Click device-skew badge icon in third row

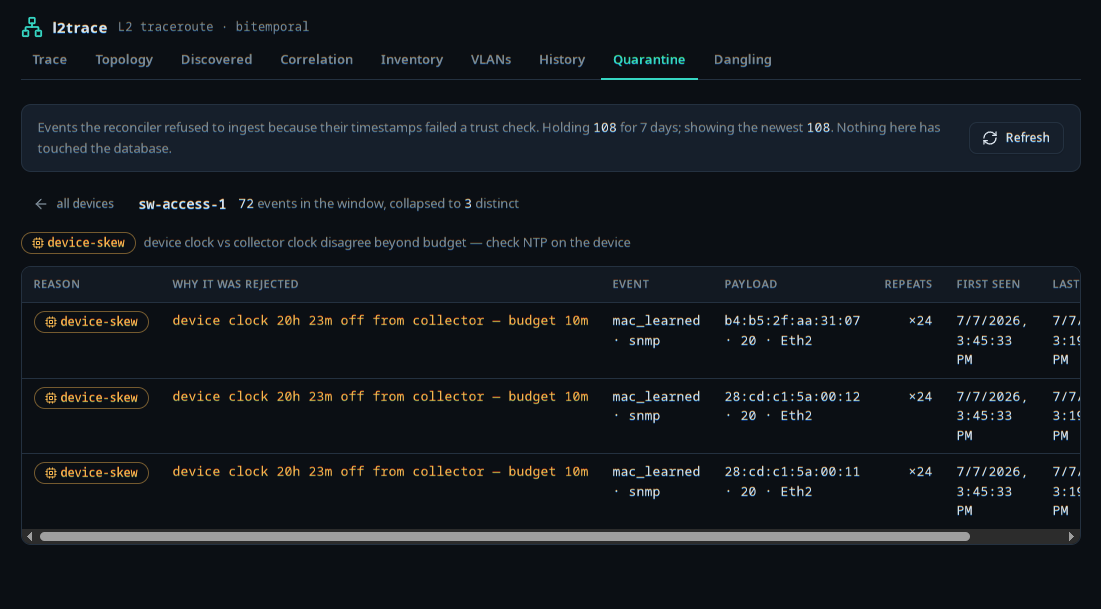[51, 473]
